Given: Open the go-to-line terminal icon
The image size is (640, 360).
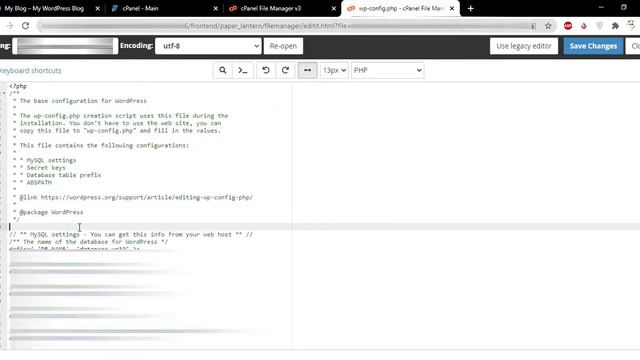Looking at the screenshot, I should 243,70.
